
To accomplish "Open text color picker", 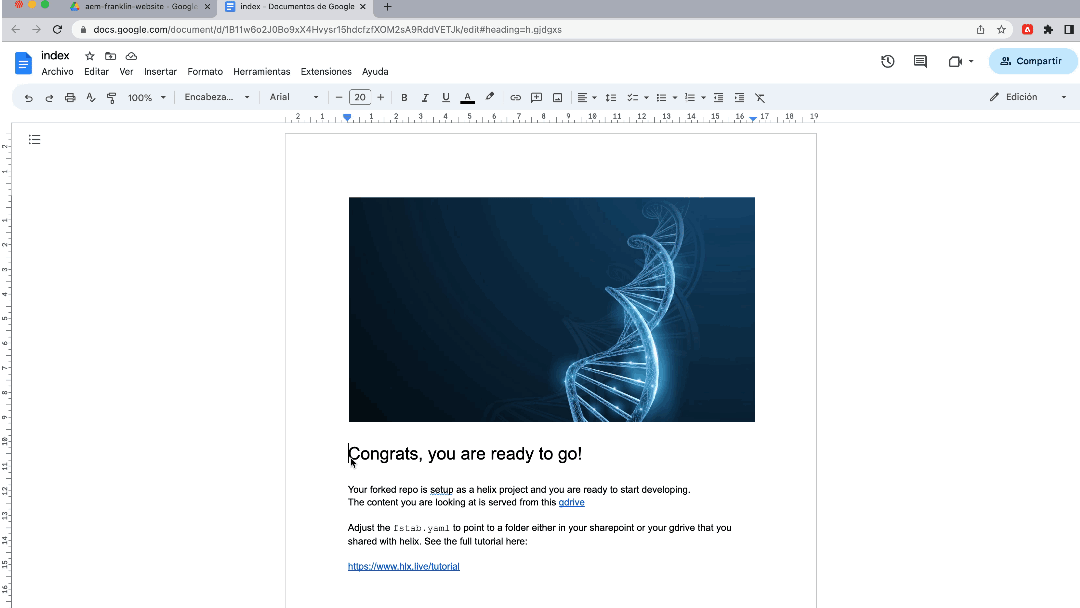I will (x=467, y=98).
